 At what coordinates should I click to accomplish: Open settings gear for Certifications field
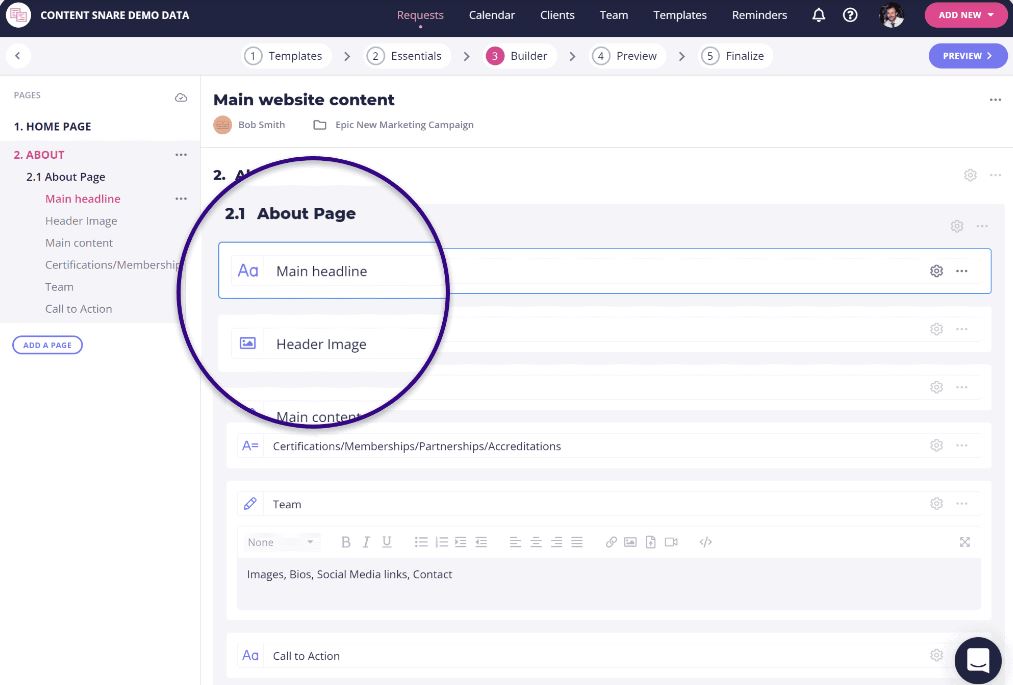[x=936, y=446]
